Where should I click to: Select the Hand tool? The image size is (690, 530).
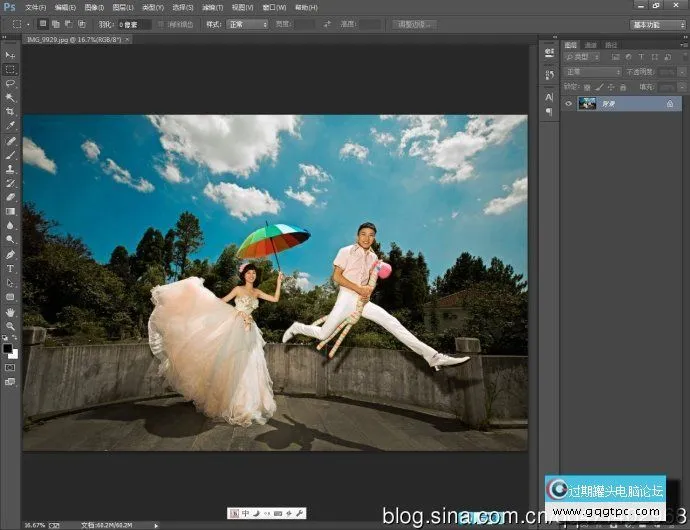11,312
